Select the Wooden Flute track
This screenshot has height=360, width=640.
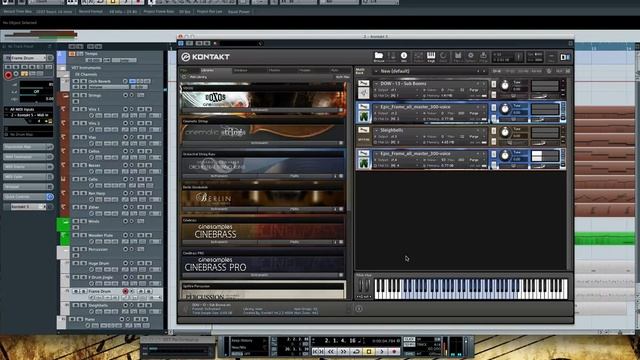[x=100, y=235]
